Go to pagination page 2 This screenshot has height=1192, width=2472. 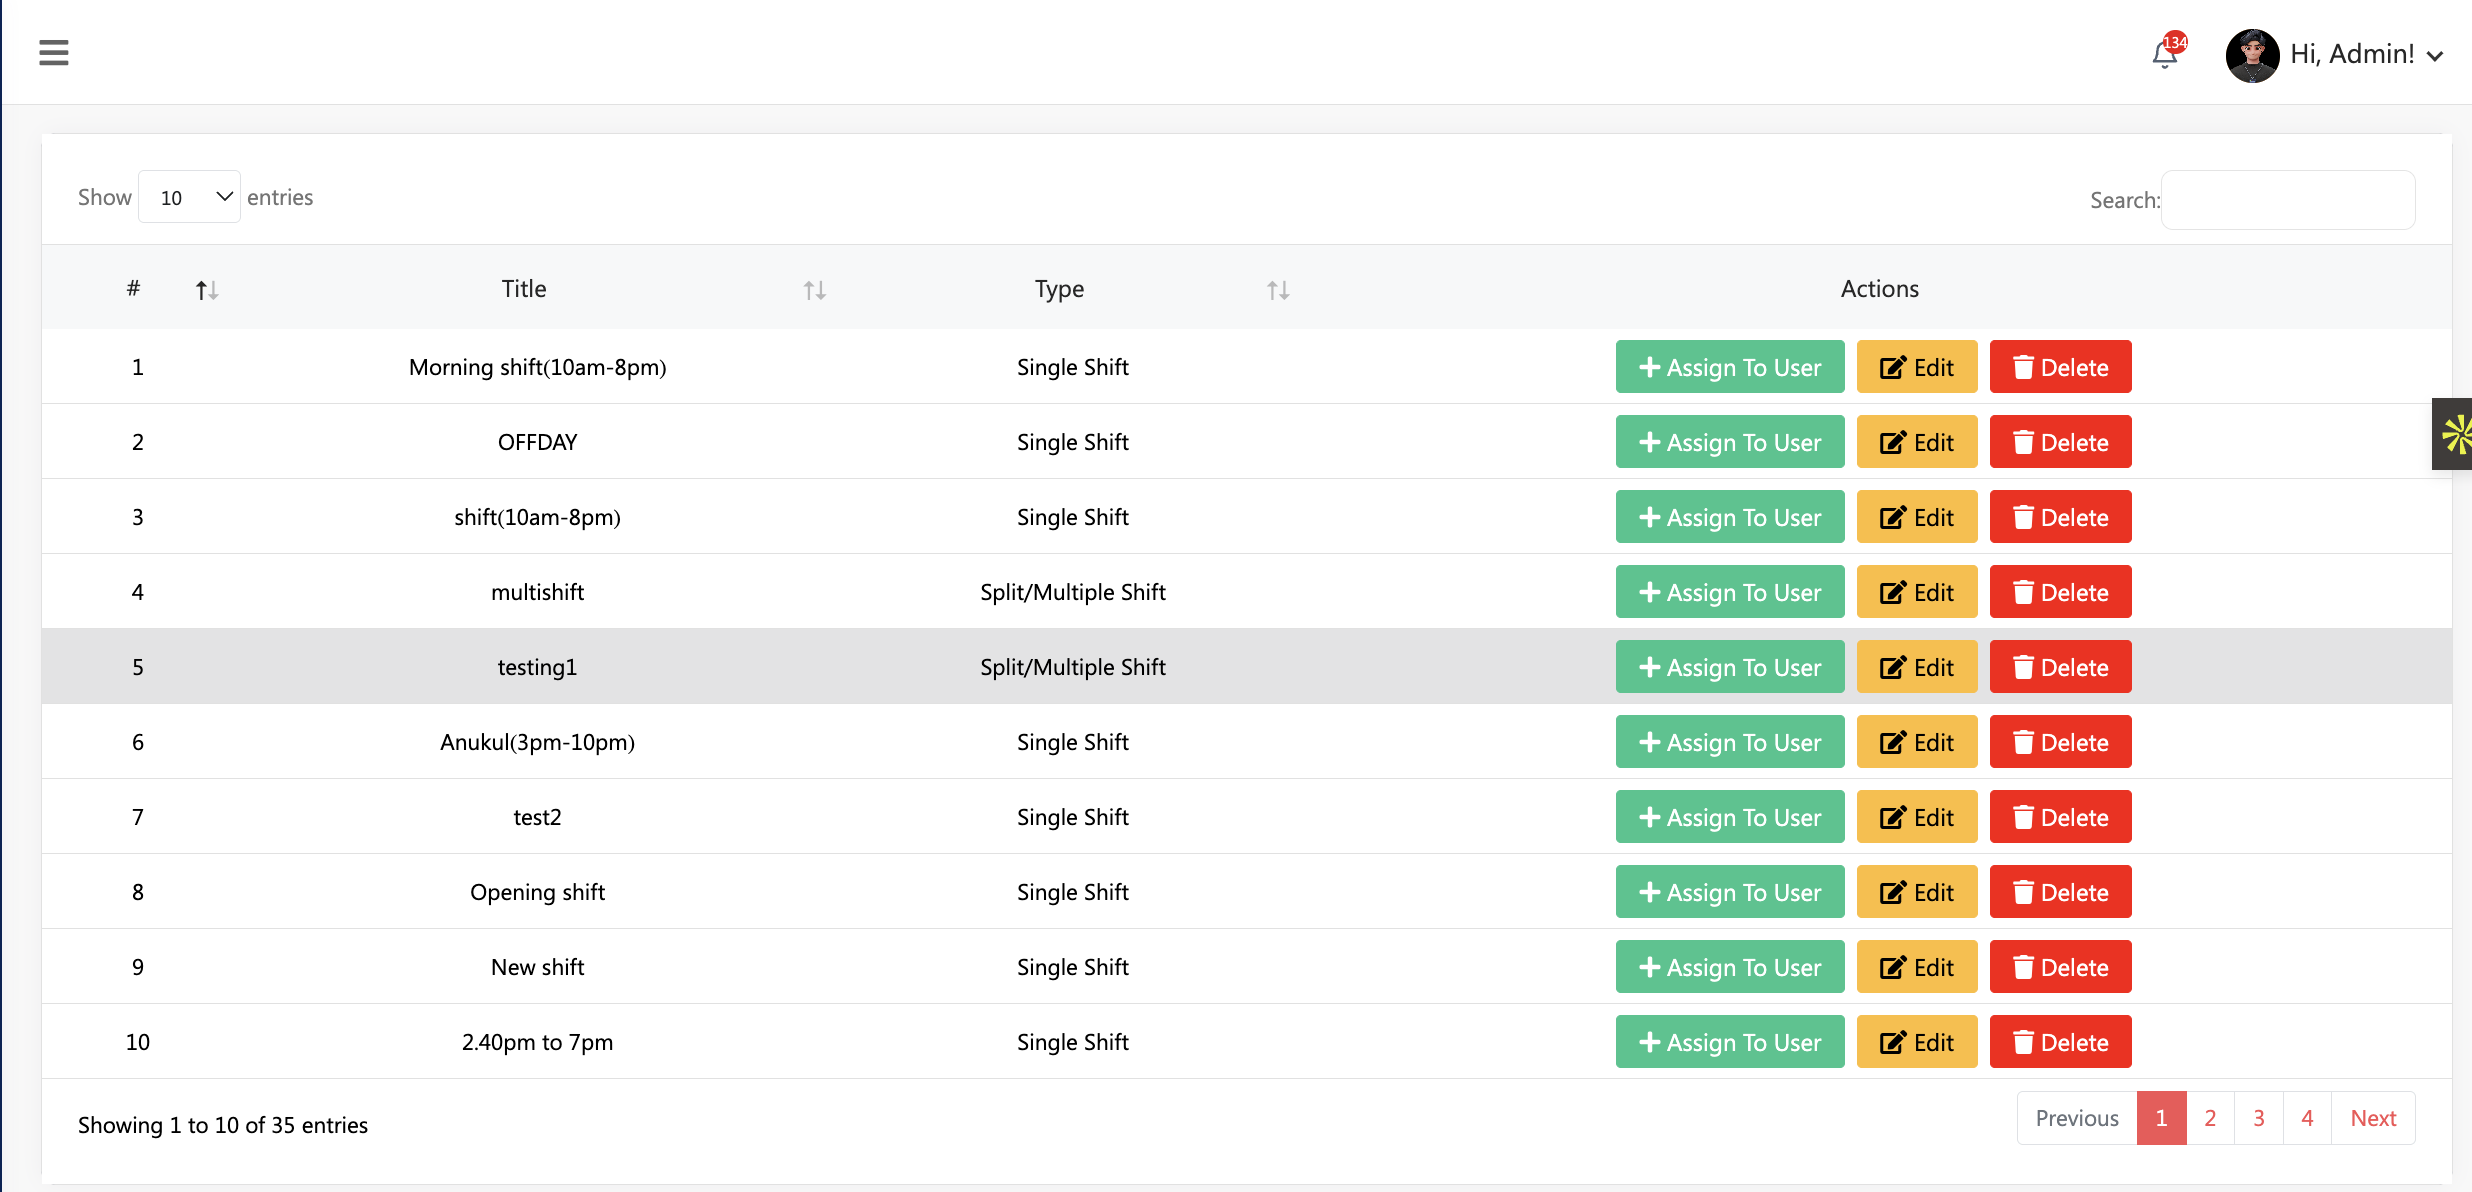point(2210,1118)
